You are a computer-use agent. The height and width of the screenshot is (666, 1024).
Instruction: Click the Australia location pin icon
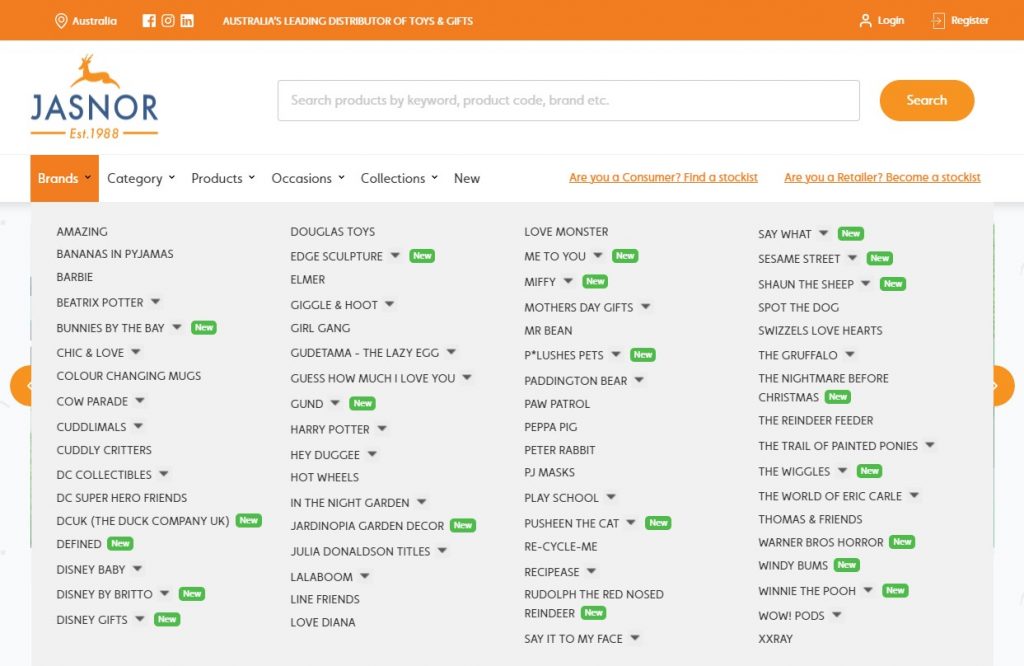point(61,21)
